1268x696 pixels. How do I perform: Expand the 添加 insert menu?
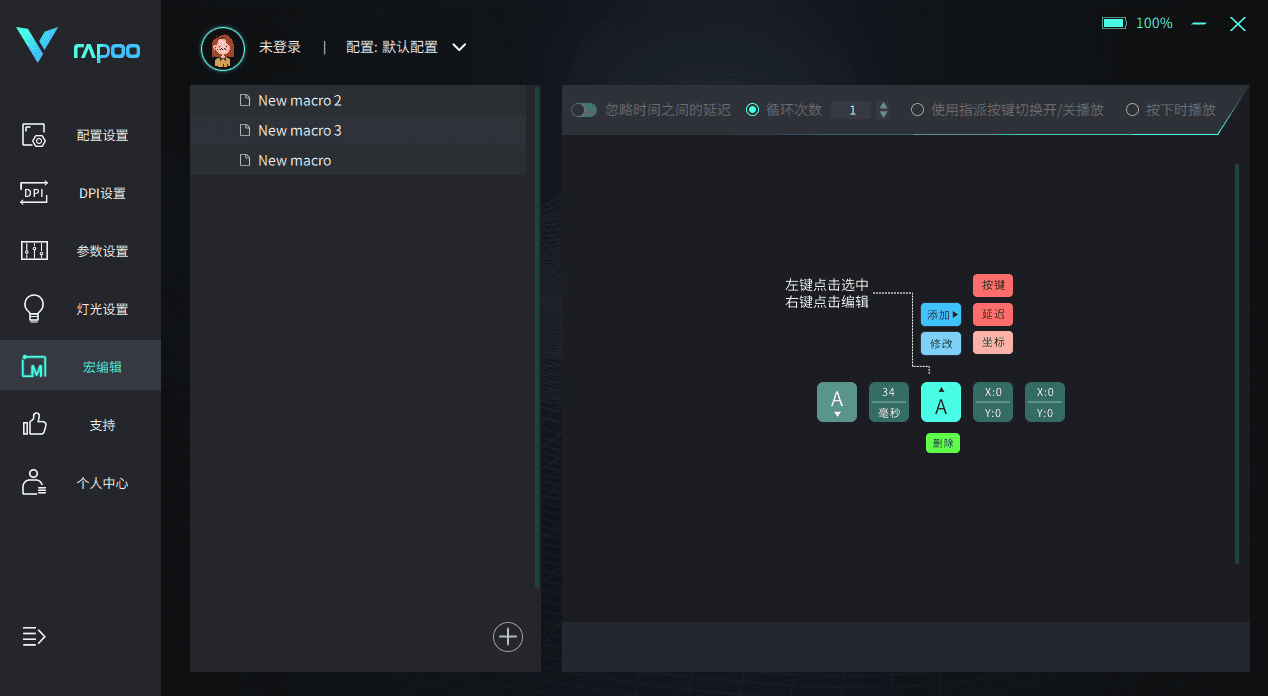coord(940,313)
